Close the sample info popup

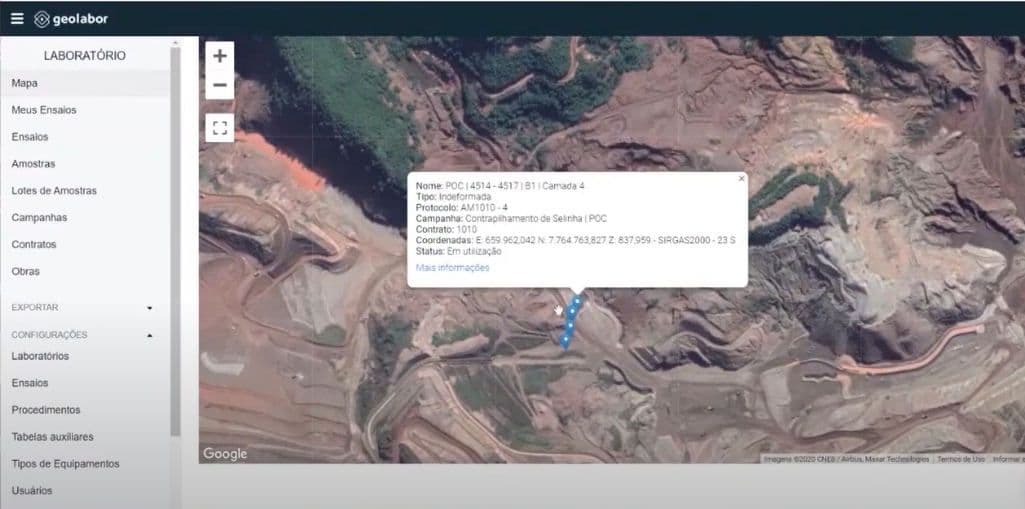741,179
